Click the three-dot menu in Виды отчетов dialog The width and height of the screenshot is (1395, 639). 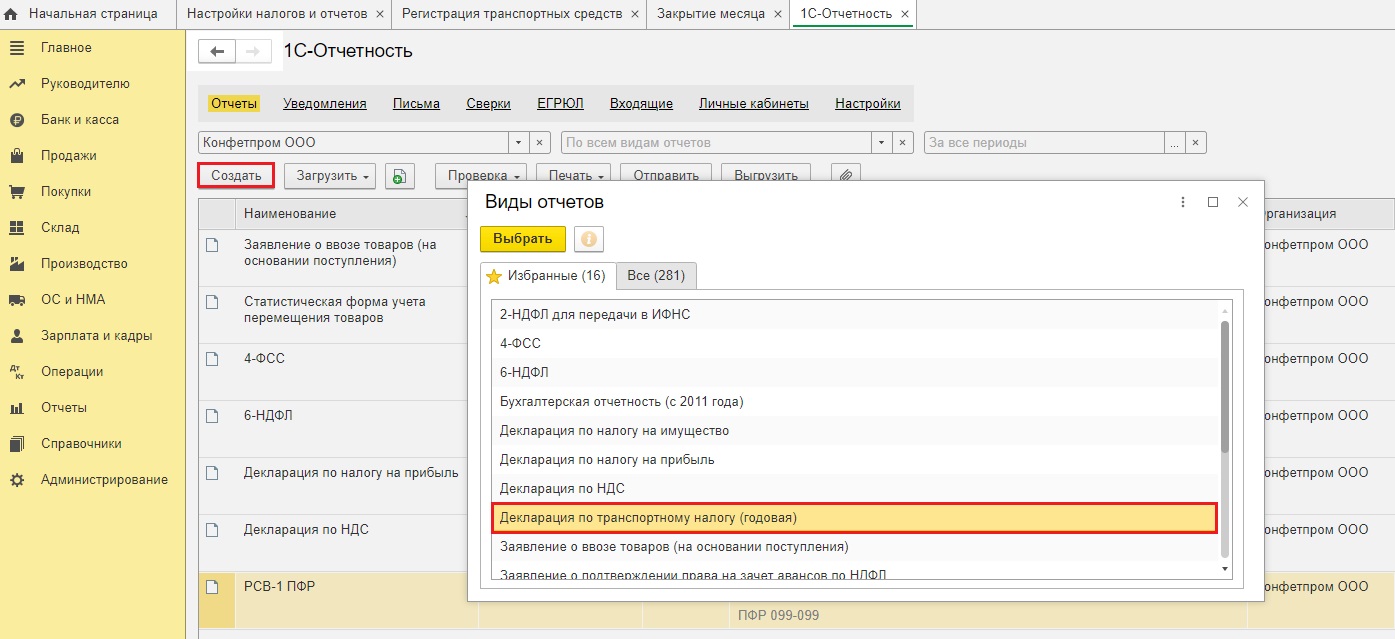(x=1183, y=202)
